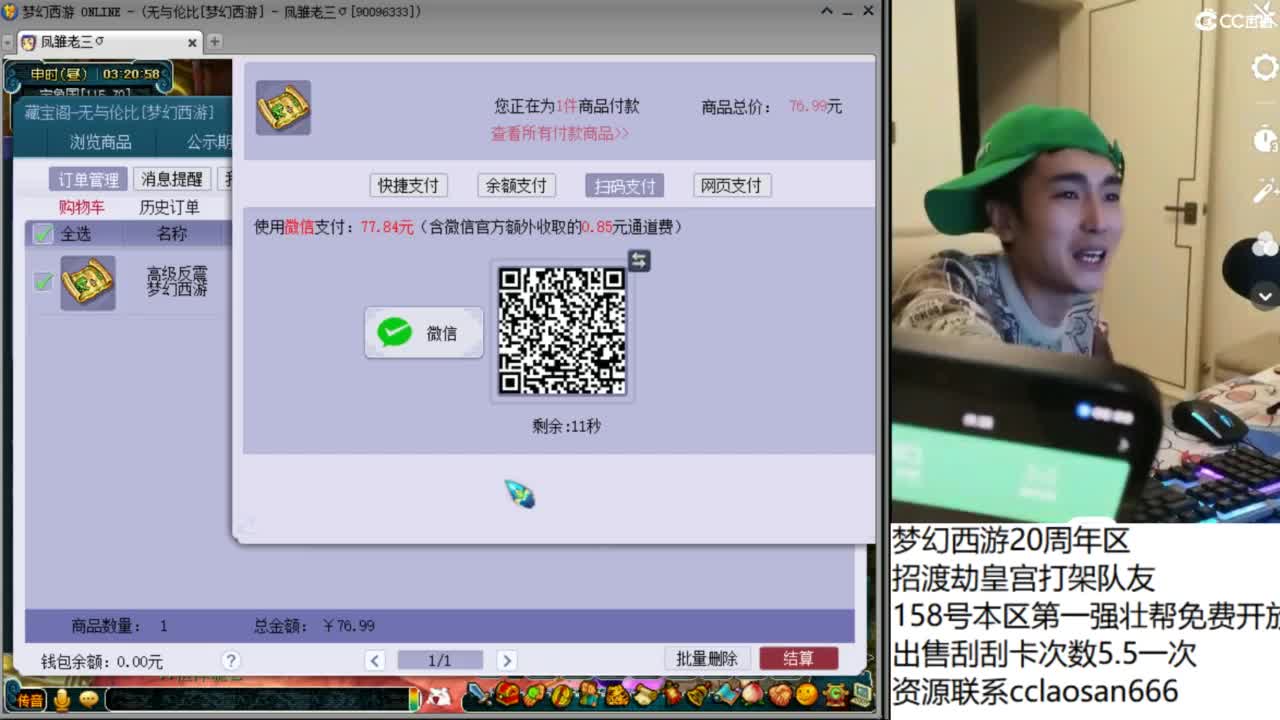Uncheck the 高级反震 item checkbox
The height and width of the screenshot is (720, 1280).
pos(43,282)
